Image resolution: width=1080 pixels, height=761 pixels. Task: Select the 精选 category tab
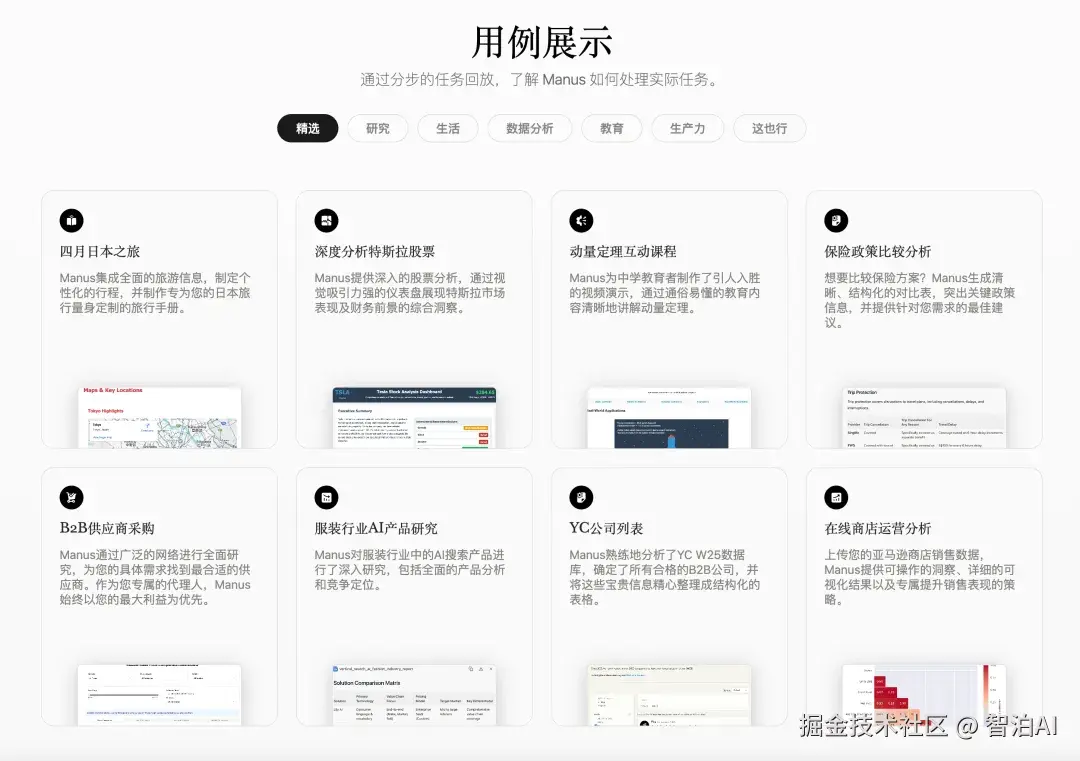click(x=307, y=128)
